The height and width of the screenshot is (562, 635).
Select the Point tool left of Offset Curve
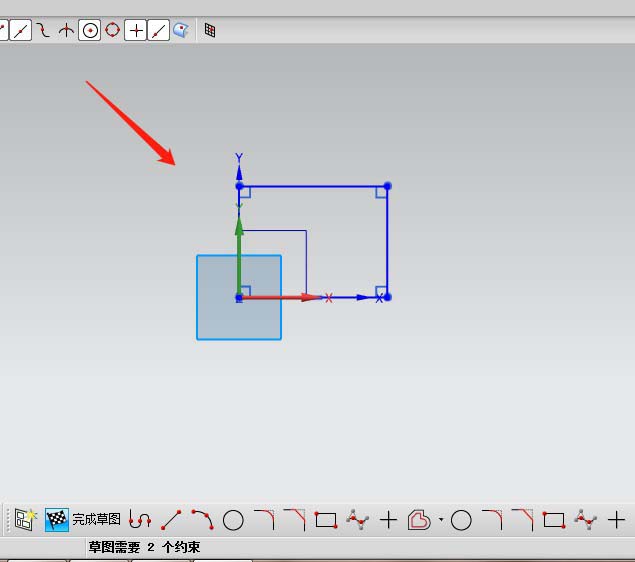point(388,520)
